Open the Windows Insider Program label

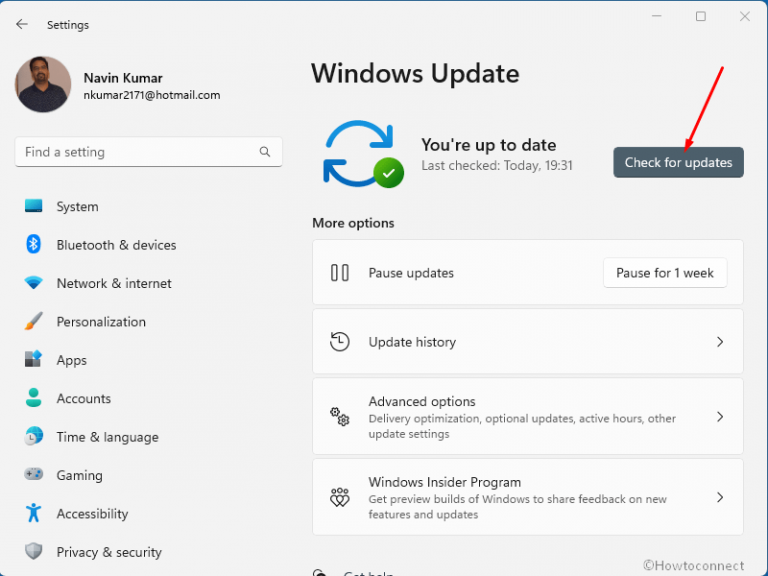tap(444, 482)
